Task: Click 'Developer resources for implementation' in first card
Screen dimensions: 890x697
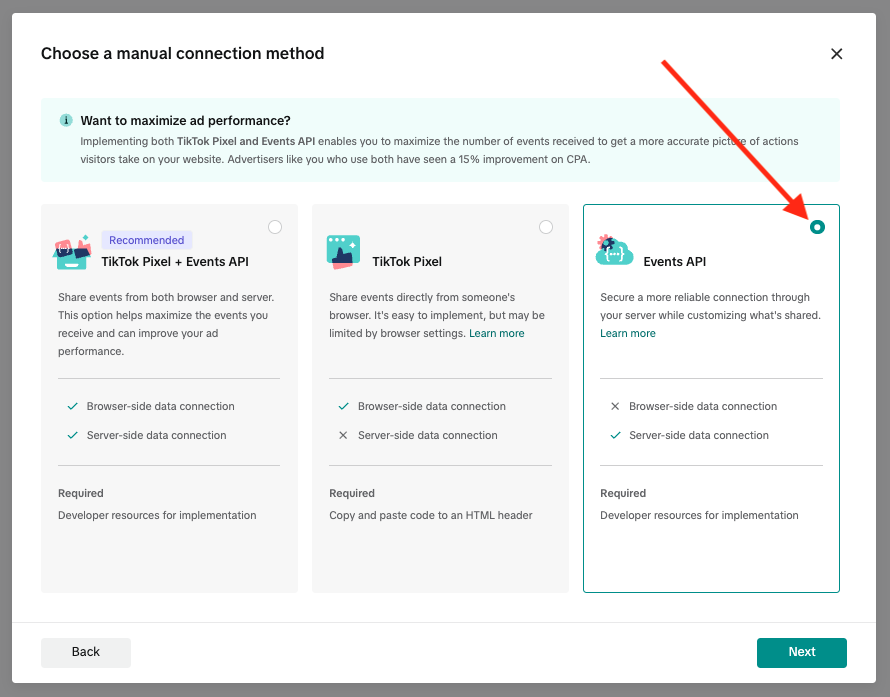Action: coord(157,515)
